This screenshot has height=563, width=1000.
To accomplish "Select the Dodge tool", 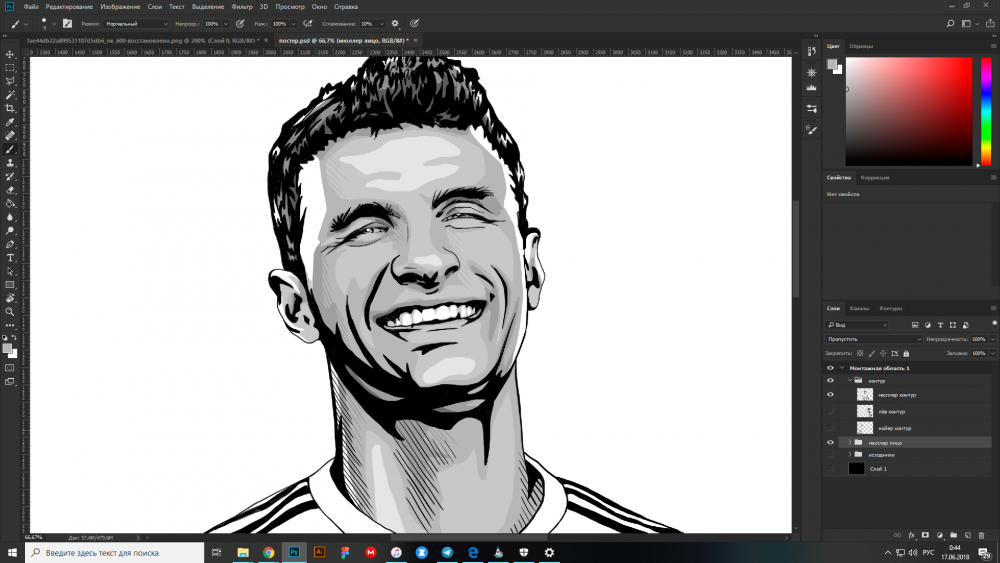I will [10, 230].
